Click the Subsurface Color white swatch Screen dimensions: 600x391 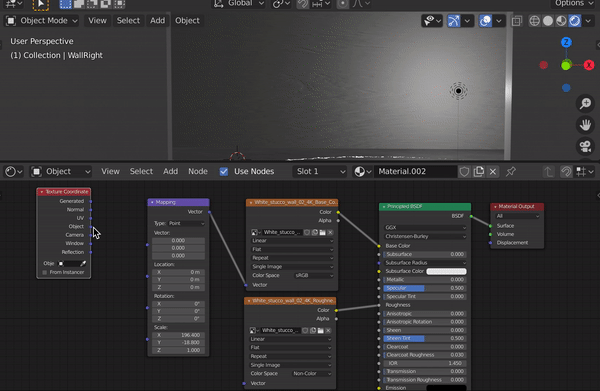446,271
